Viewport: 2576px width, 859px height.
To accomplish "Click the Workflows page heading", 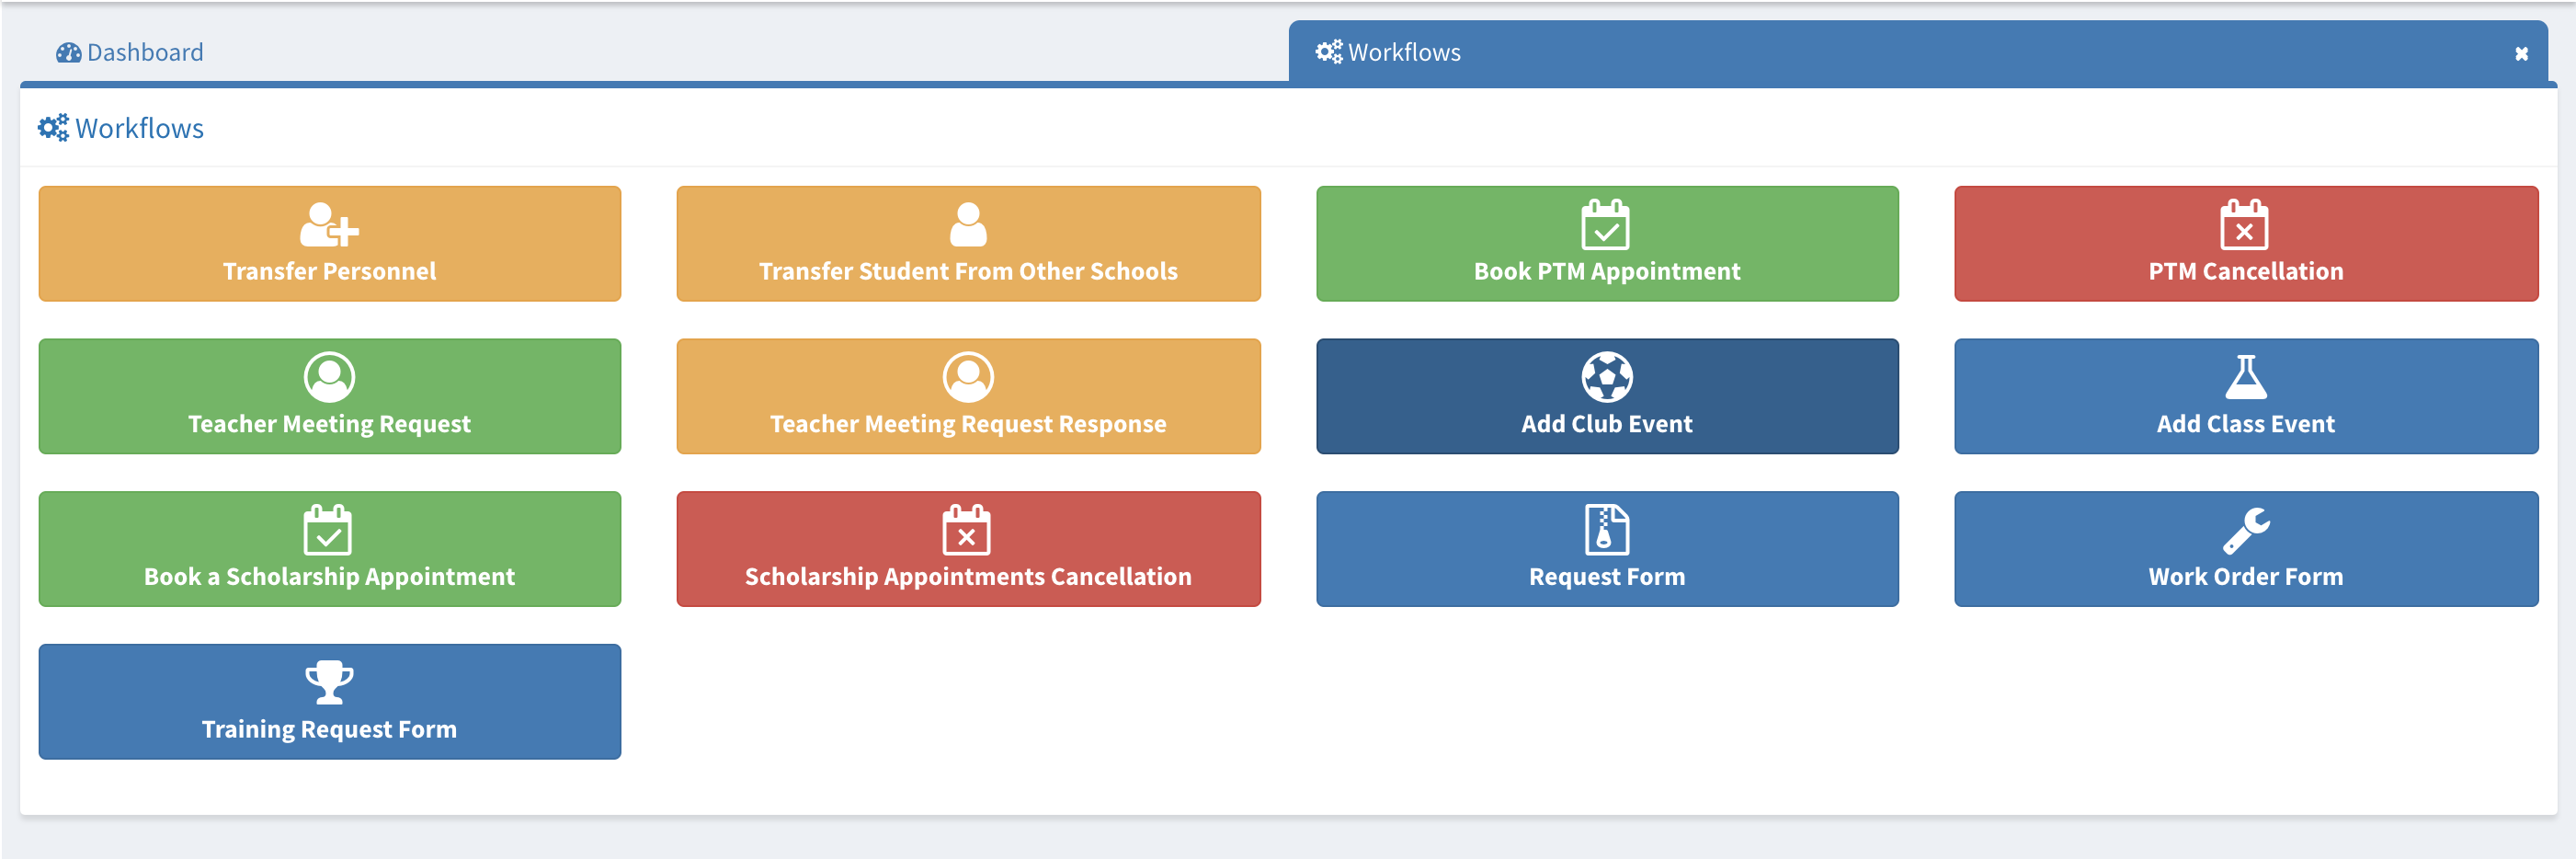I will pyautogui.click(x=139, y=128).
